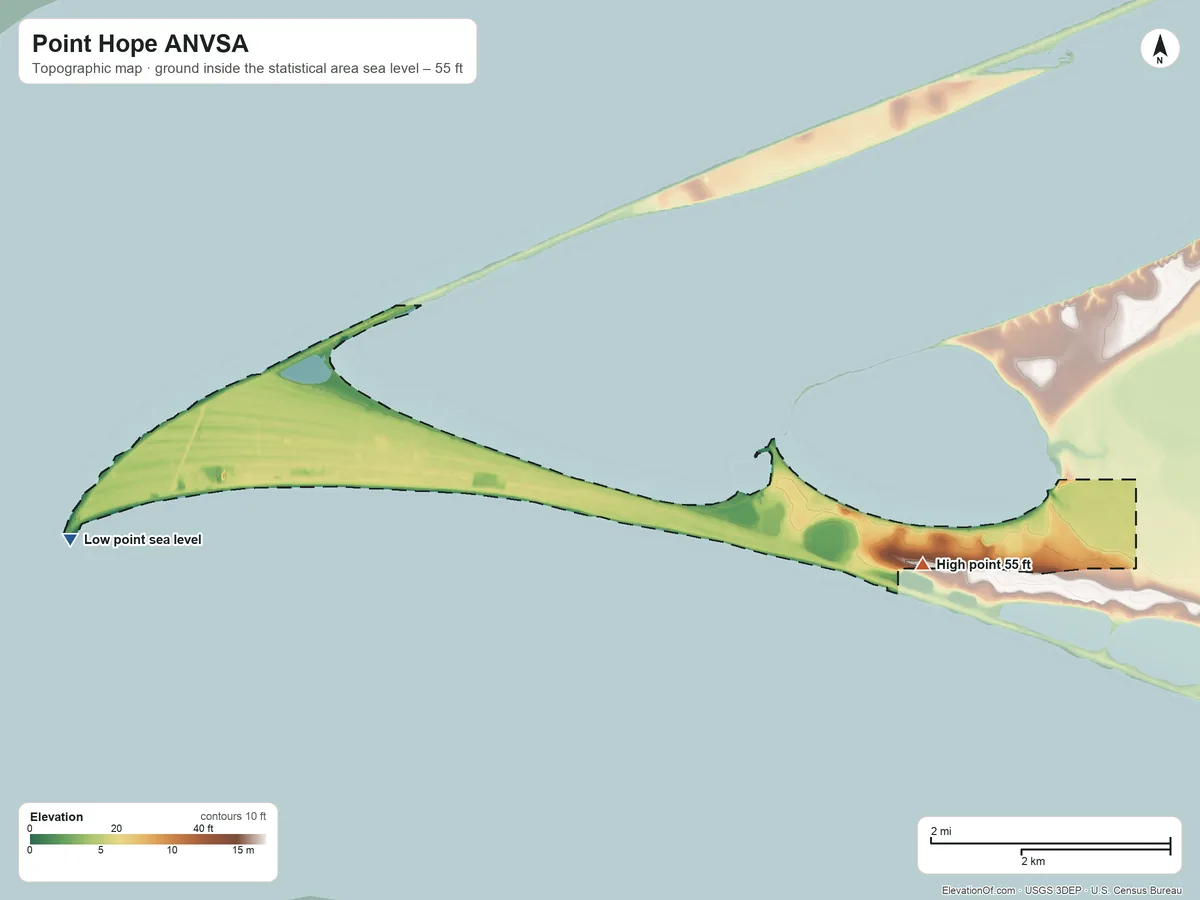Click the topographic map subtitle text
Viewport: 1200px width, 900px height.
coord(247,70)
